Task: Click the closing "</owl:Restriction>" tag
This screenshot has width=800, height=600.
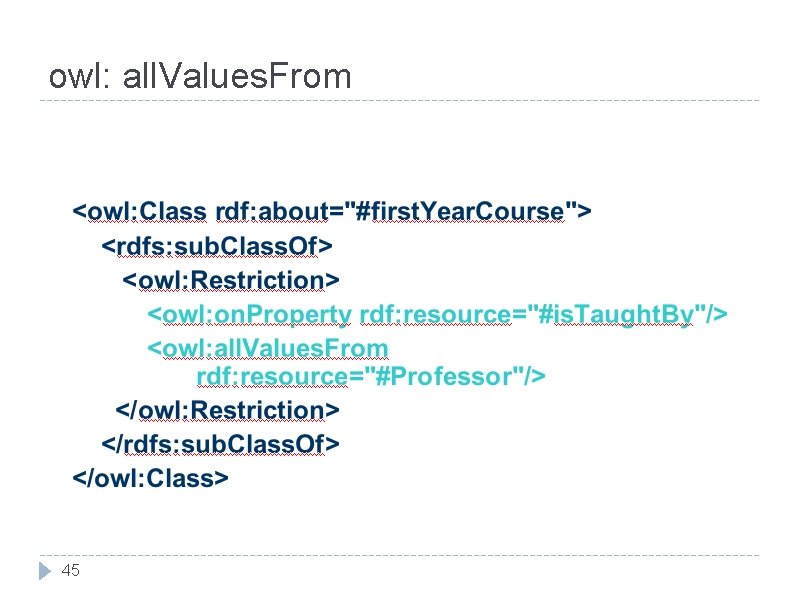Action: (x=228, y=410)
